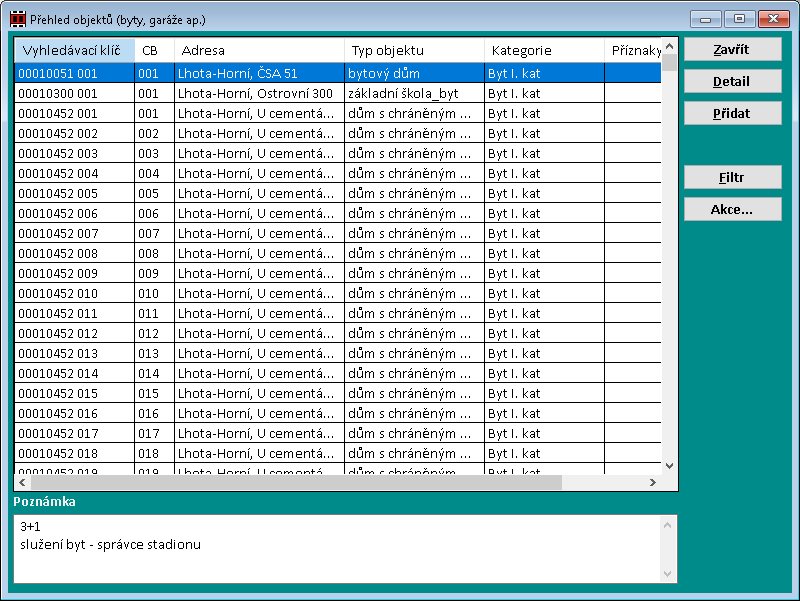Sort by the Vyhledávací klíč column header
The width and height of the screenshot is (800, 601).
coord(74,50)
